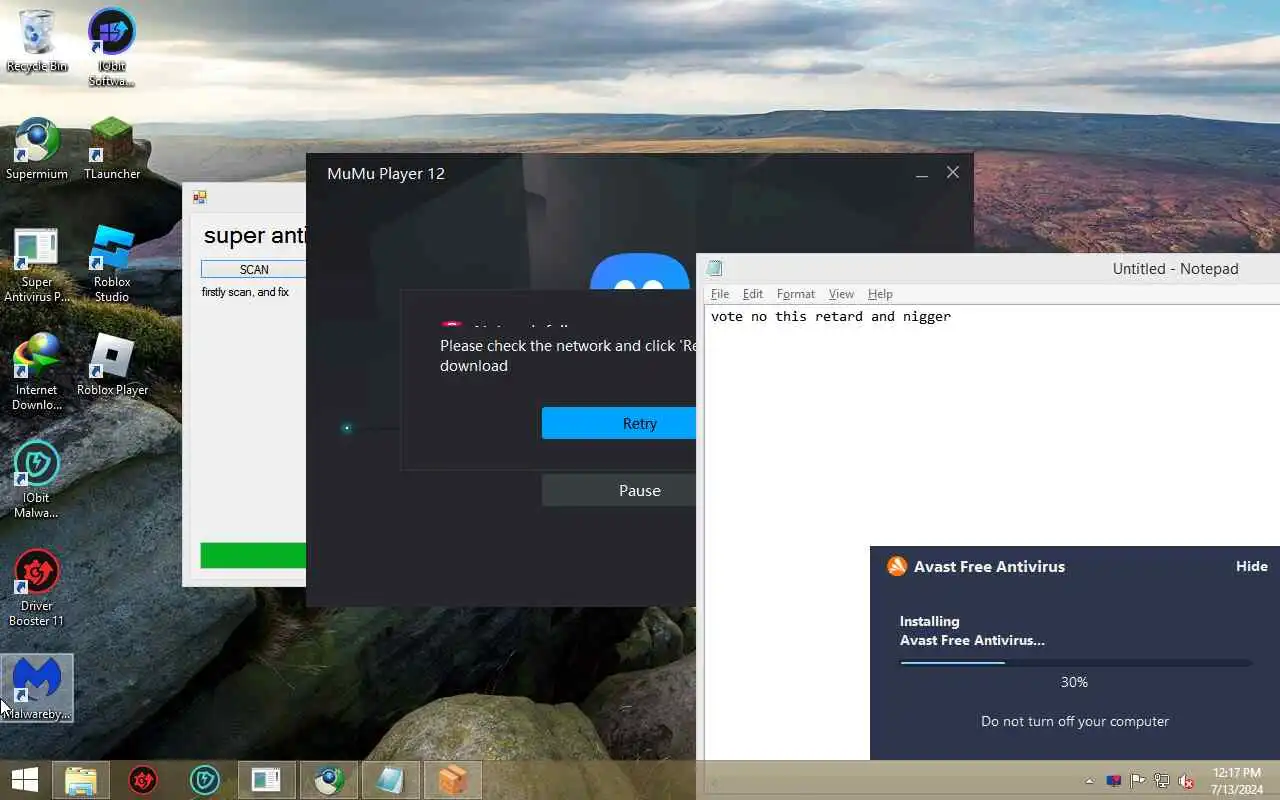Click the super antivirus window title icon
This screenshot has height=800, width=1280.
tap(200, 197)
